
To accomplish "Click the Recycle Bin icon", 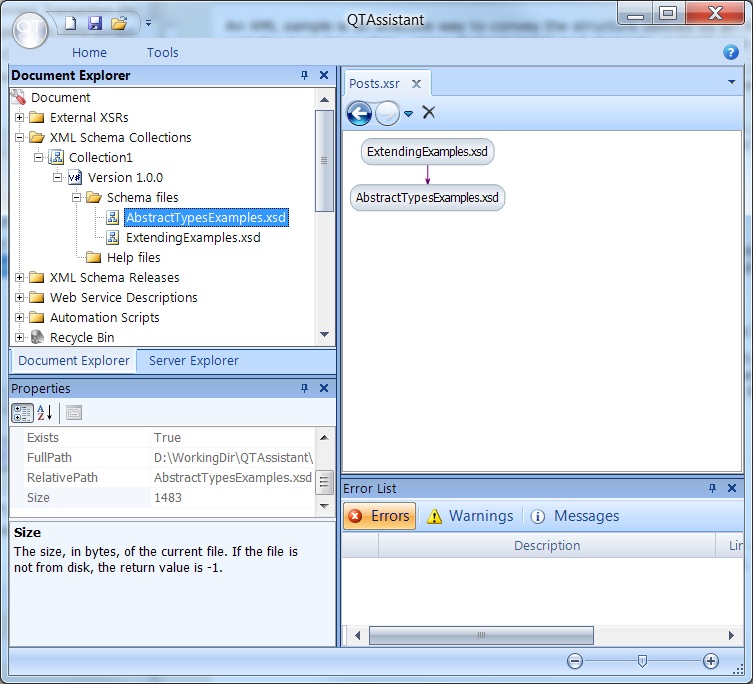I will point(37,337).
